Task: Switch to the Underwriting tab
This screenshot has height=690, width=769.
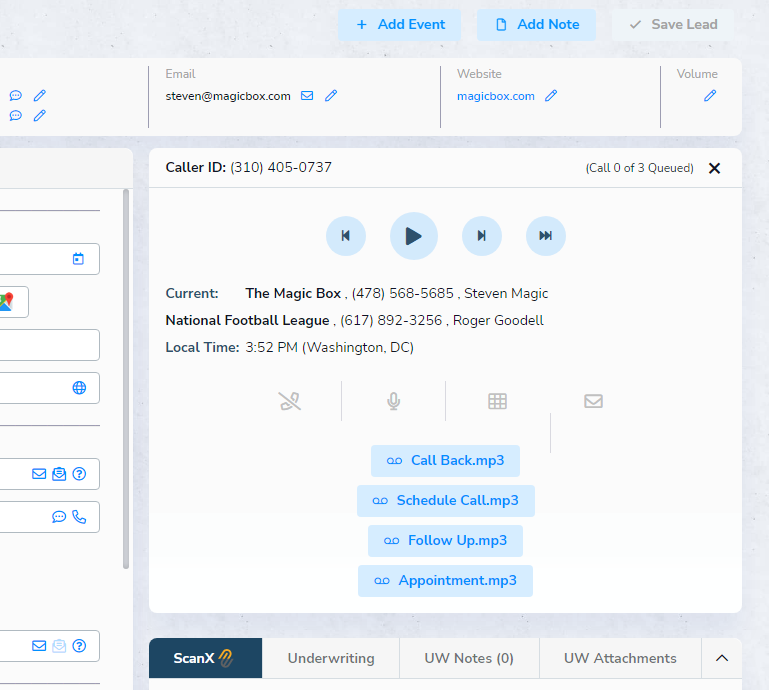Action: (331, 658)
